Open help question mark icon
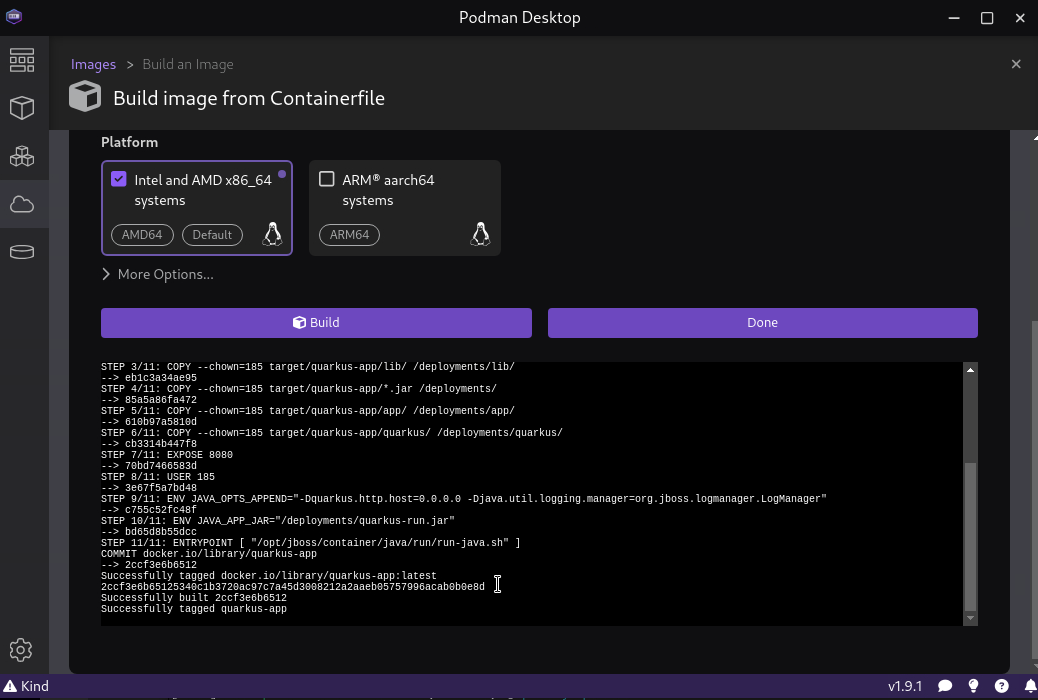Viewport: 1038px width, 700px height. [x=1002, y=686]
